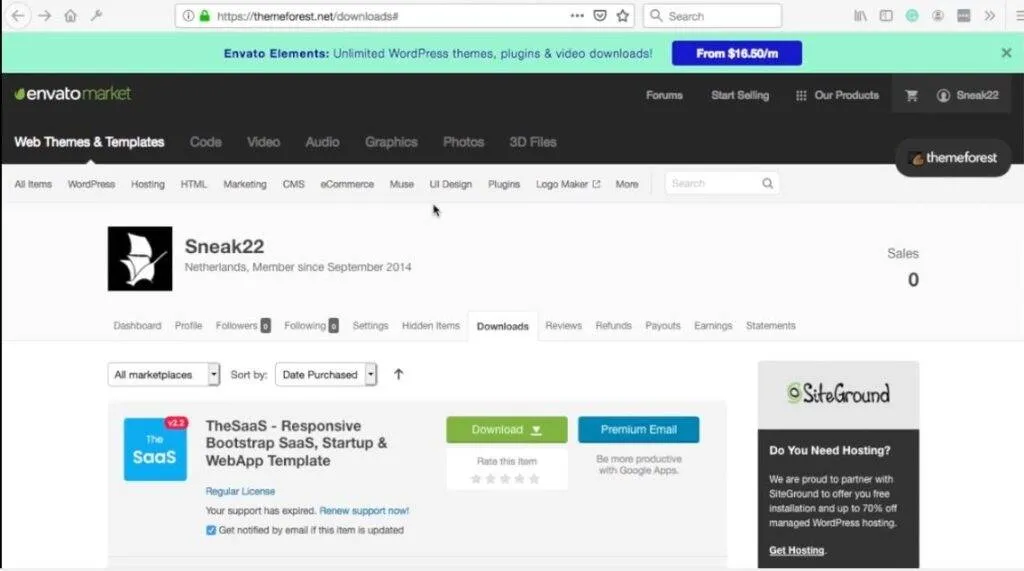Image resolution: width=1024 pixels, height=571 pixels.
Task: Open the Refunds tab
Action: (x=613, y=325)
